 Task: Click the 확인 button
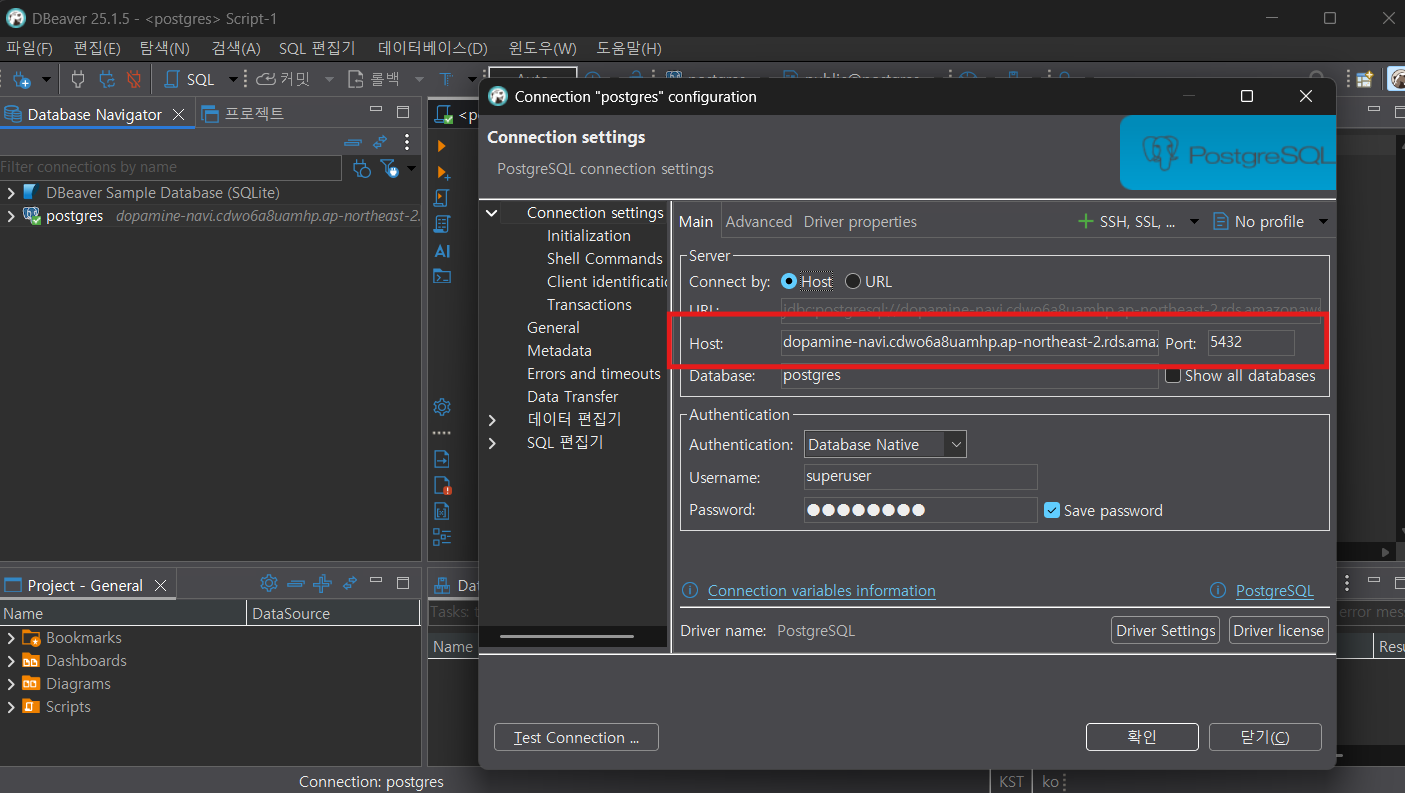point(1142,737)
